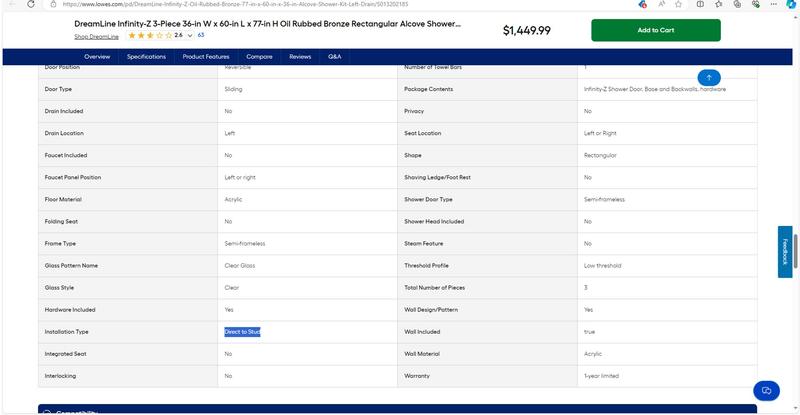
Task: Click the star rating of 2.6
Action: click(150, 35)
